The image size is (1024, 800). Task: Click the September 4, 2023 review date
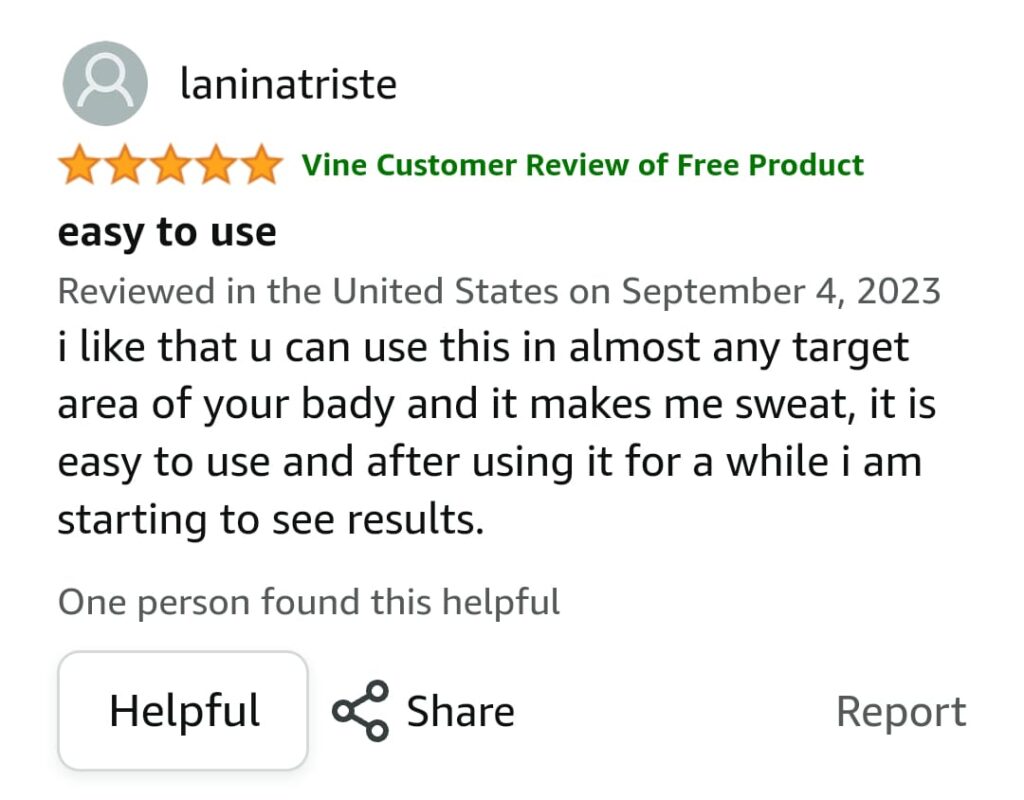pyautogui.click(x=781, y=291)
